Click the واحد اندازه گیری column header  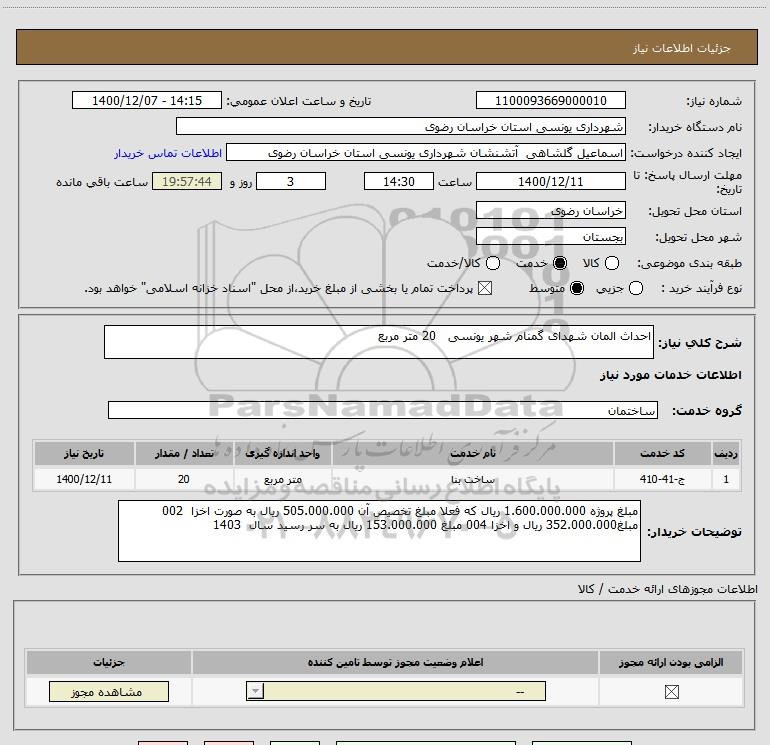[x=282, y=453]
